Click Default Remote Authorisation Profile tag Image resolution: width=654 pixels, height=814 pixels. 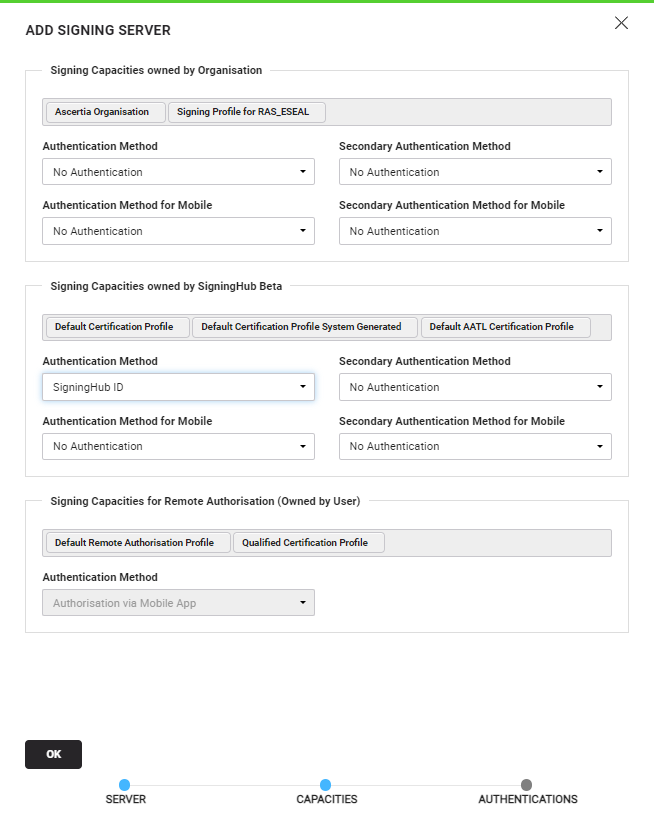pos(137,543)
